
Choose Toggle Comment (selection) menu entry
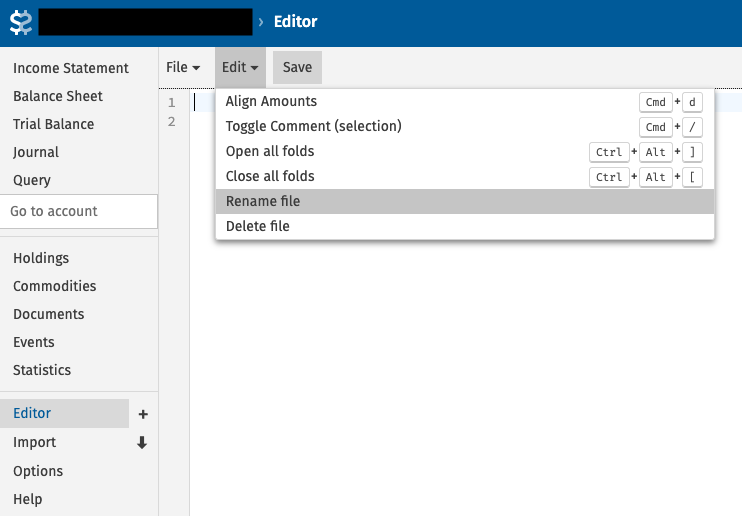(313, 126)
